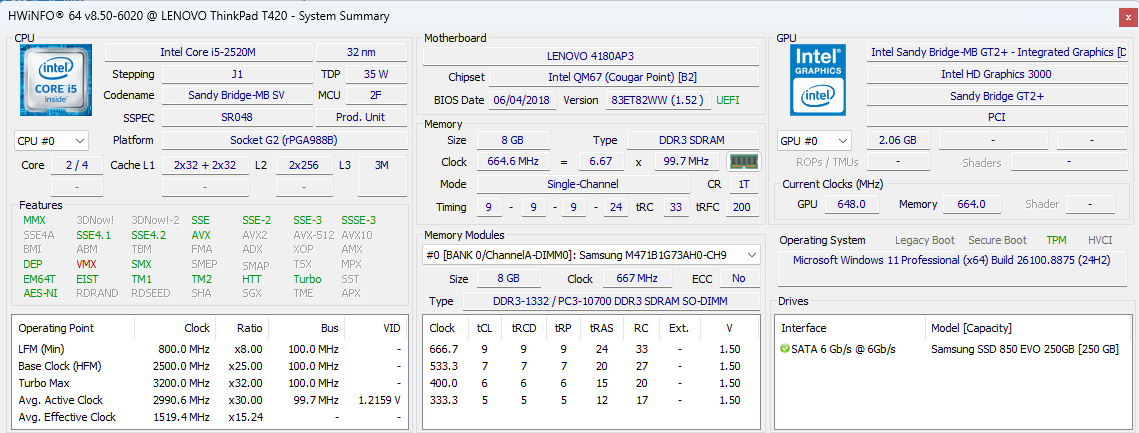Click the Sandy Bridge GT2+ field

(x=996, y=96)
